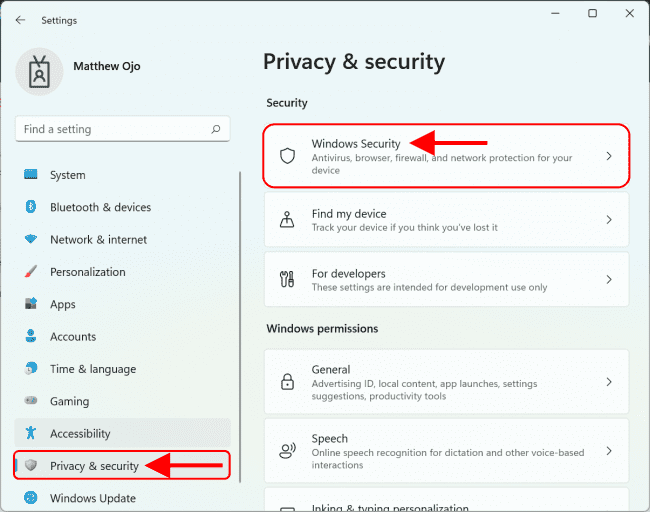Expand the General permissions chevron
Image resolution: width=650 pixels, height=512 pixels.
(608, 382)
